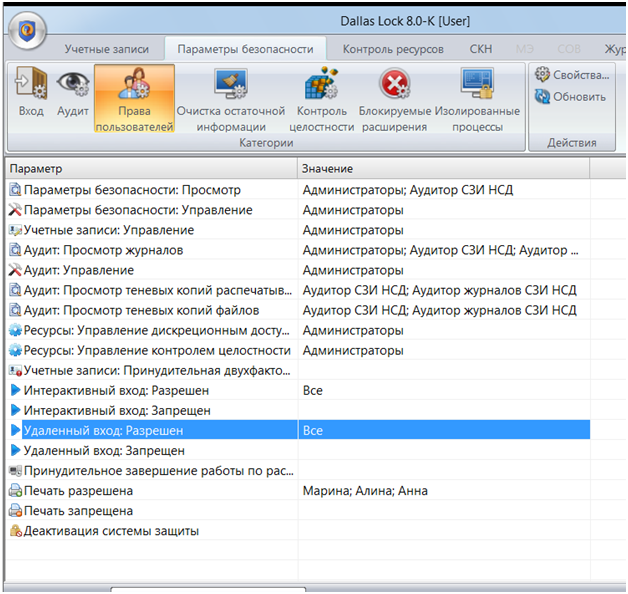
Task: Select Печать запрещена parameter text
Action: (x=78, y=511)
